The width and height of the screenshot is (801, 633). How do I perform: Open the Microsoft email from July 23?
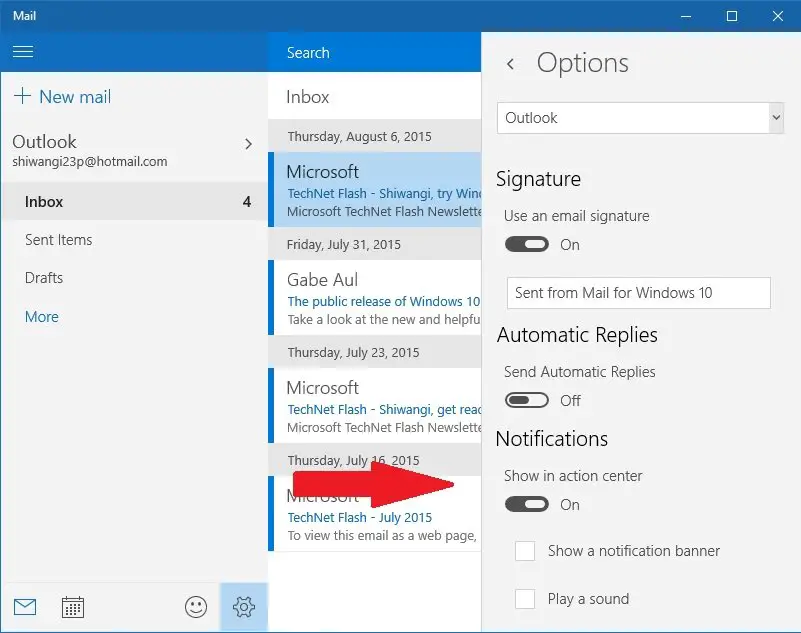click(x=374, y=406)
